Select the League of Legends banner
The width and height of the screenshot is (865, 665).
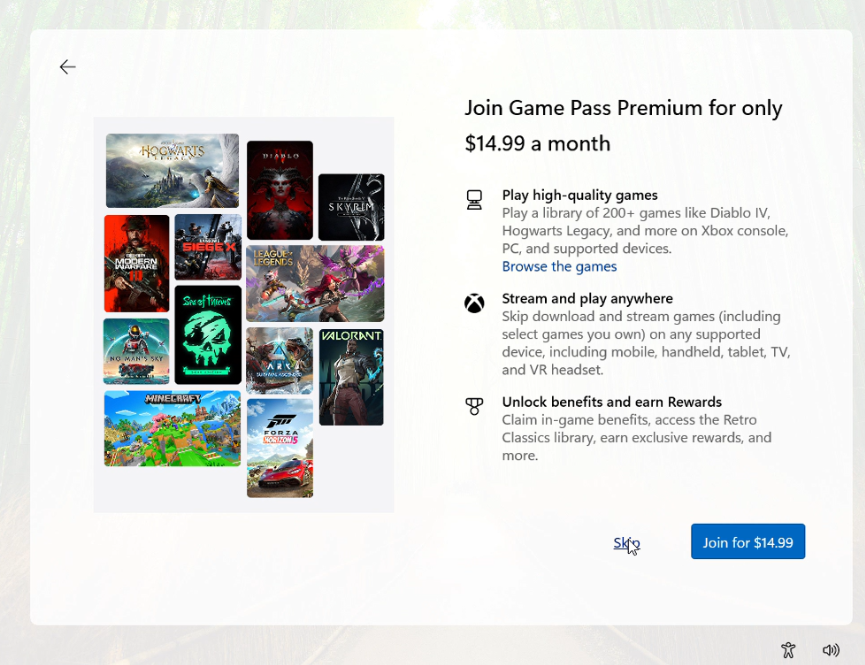pos(315,283)
